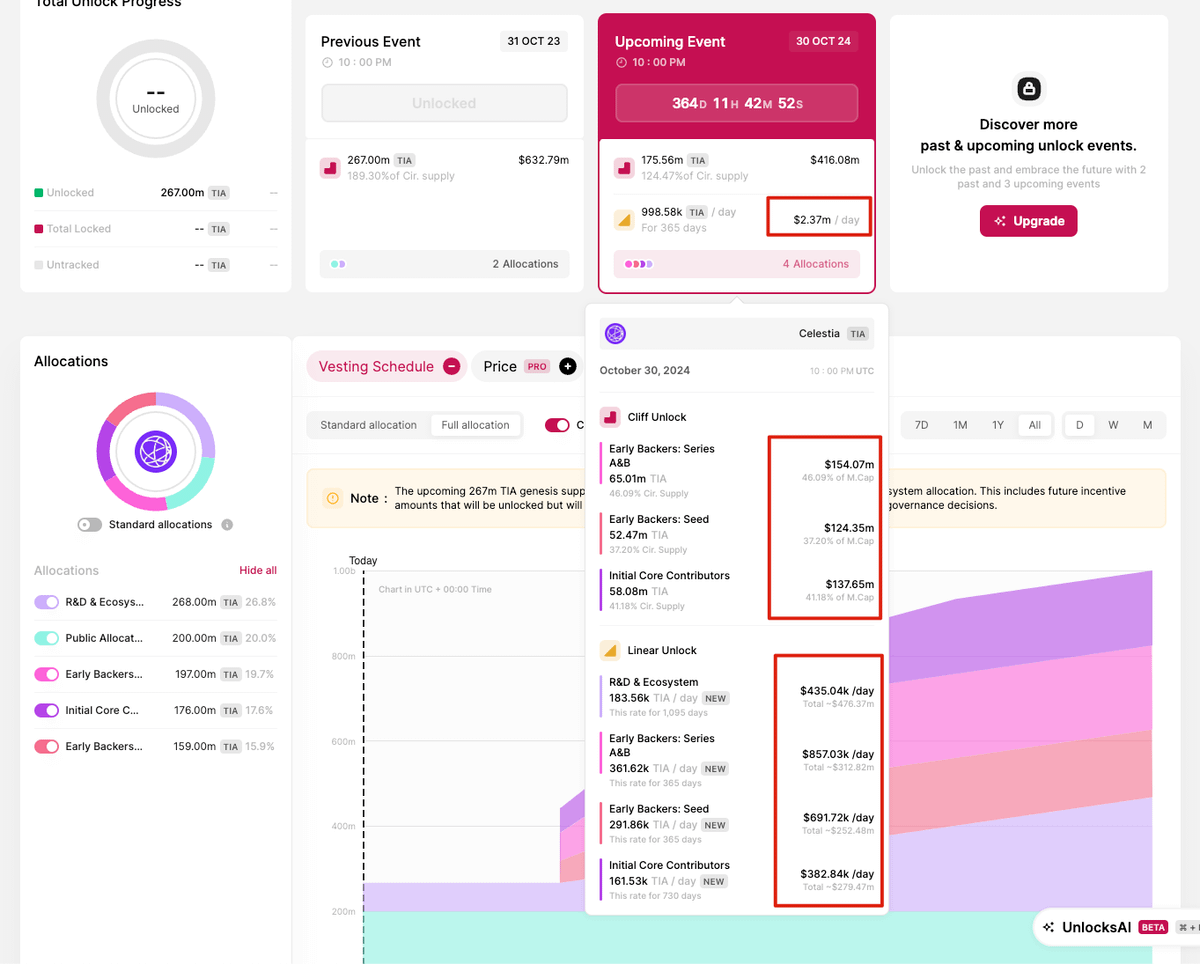
Task: Toggle the switch next to Full allocation
Action: pyautogui.click(x=557, y=425)
